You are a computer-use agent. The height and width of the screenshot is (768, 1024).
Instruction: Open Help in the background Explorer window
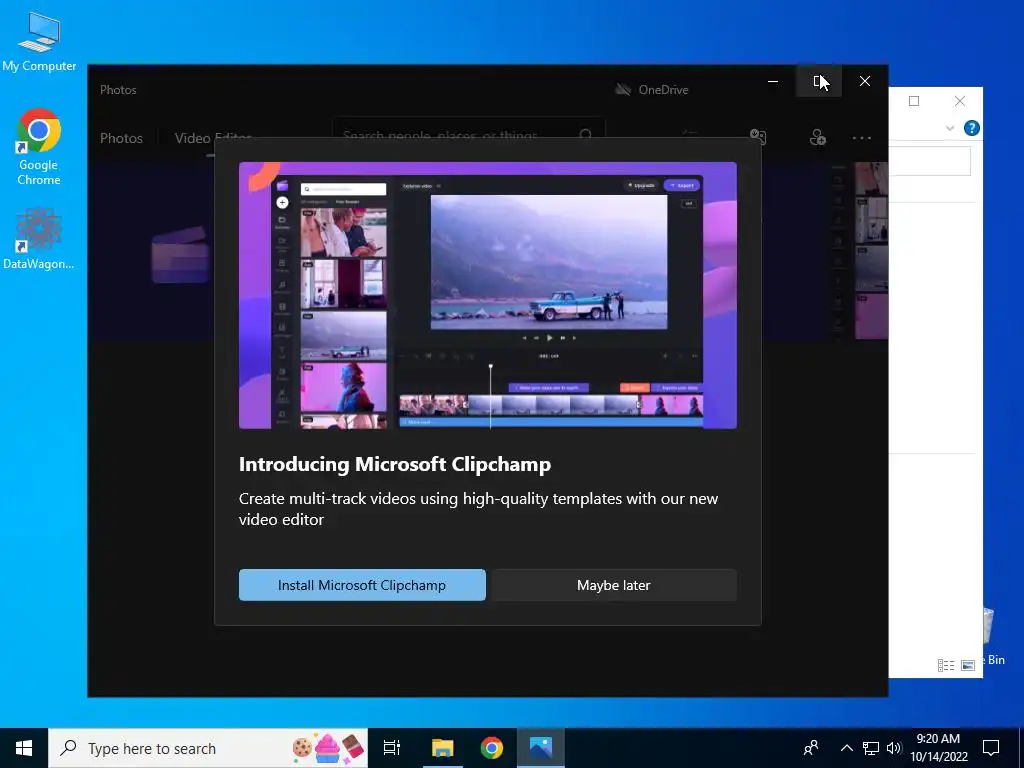point(972,128)
